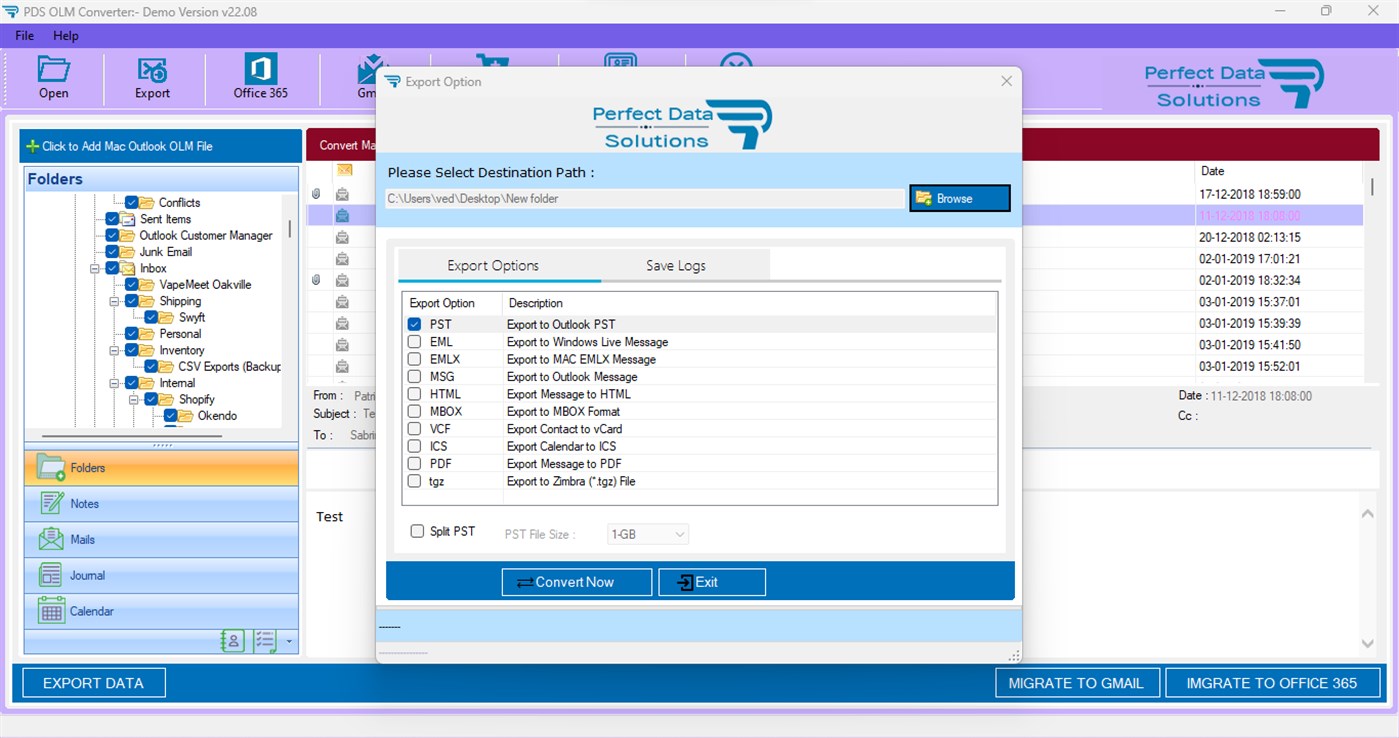The width and height of the screenshot is (1399, 738).
Task: Select the Journal panel
Action: [x=160, y=575]
